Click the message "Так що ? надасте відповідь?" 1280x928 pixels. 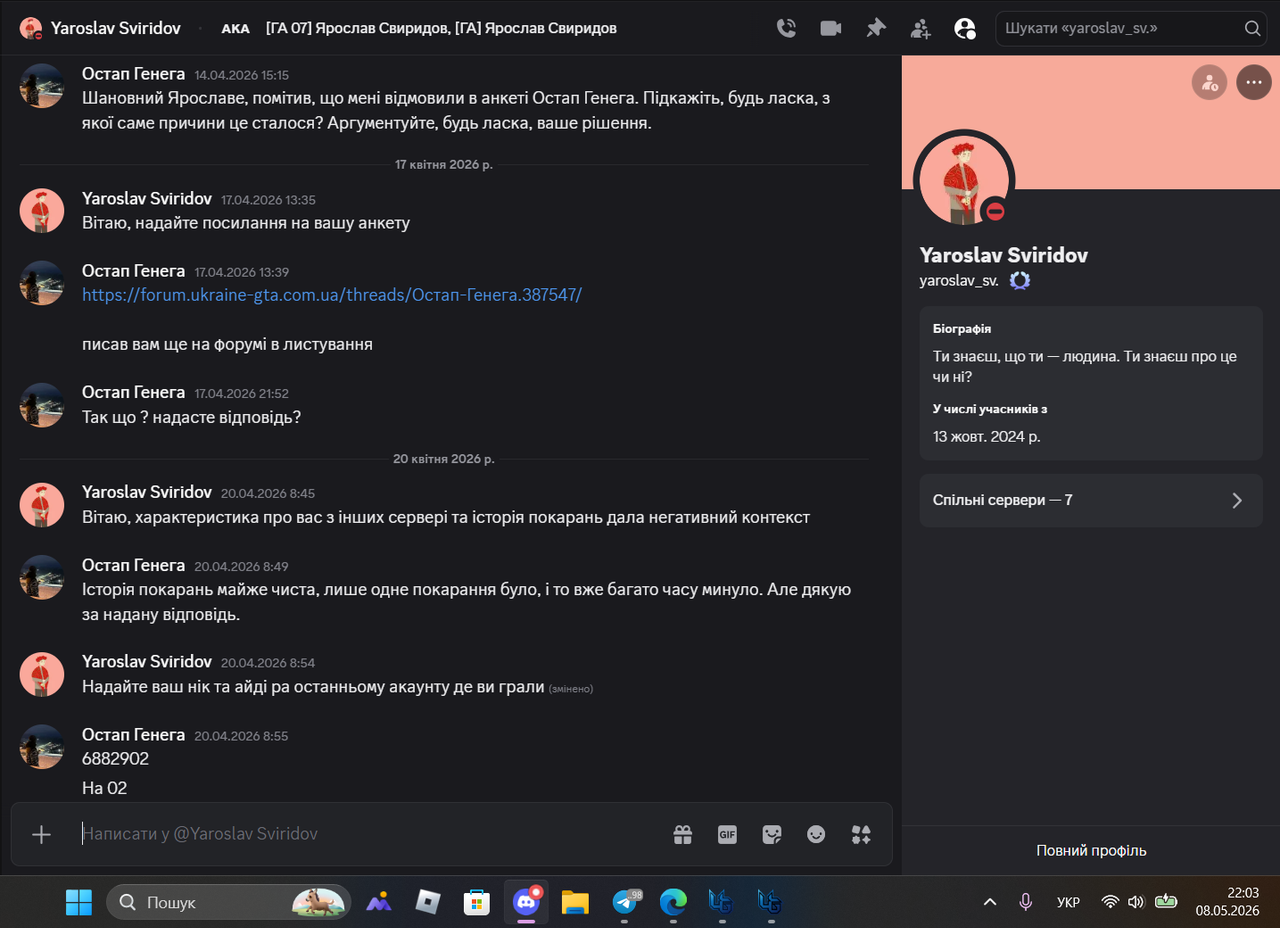(191, 417)
